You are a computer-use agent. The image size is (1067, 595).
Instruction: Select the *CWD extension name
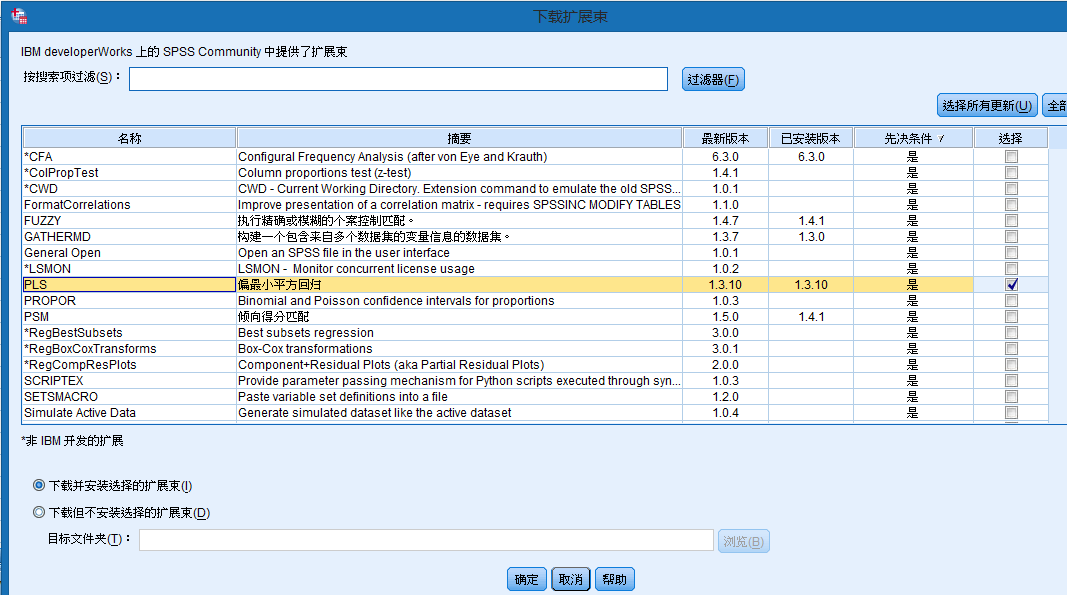41,189
